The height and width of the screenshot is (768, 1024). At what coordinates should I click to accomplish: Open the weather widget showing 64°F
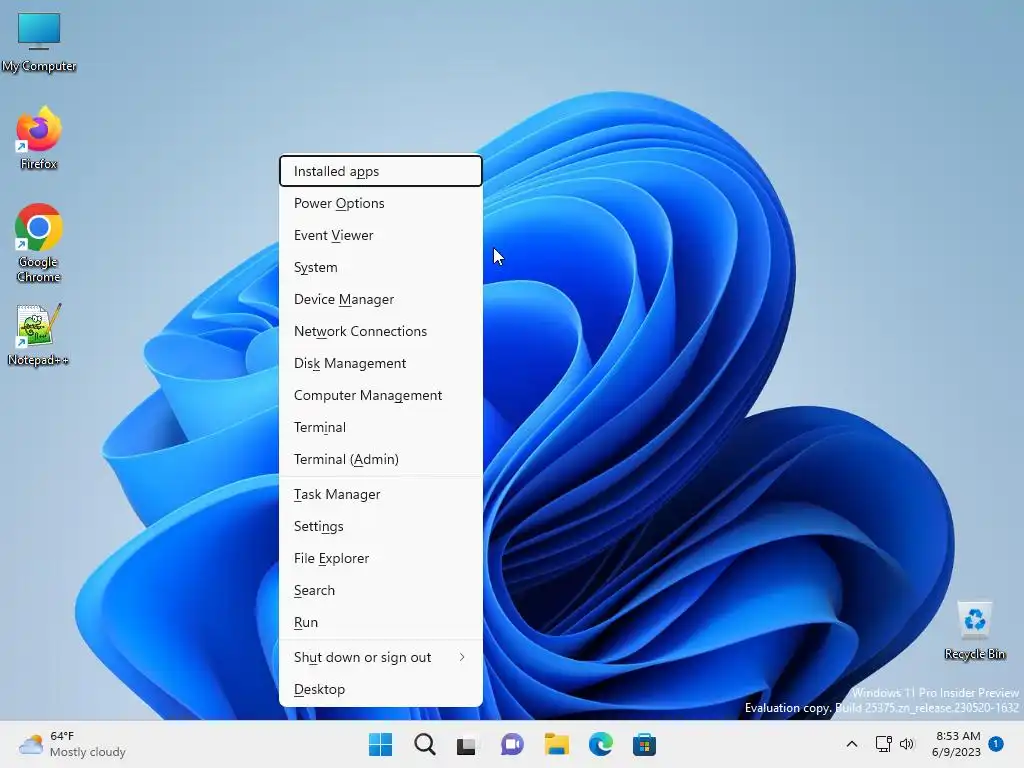click(72, 744)
